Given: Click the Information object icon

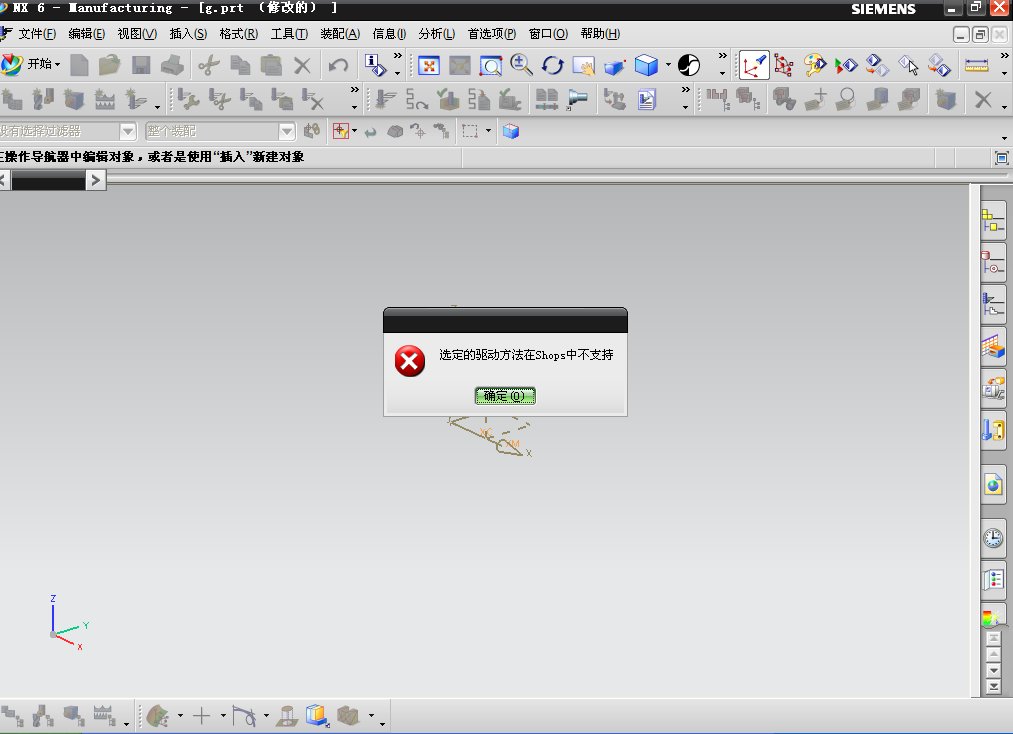Looking at the screenshot, I should coord(375,65).
